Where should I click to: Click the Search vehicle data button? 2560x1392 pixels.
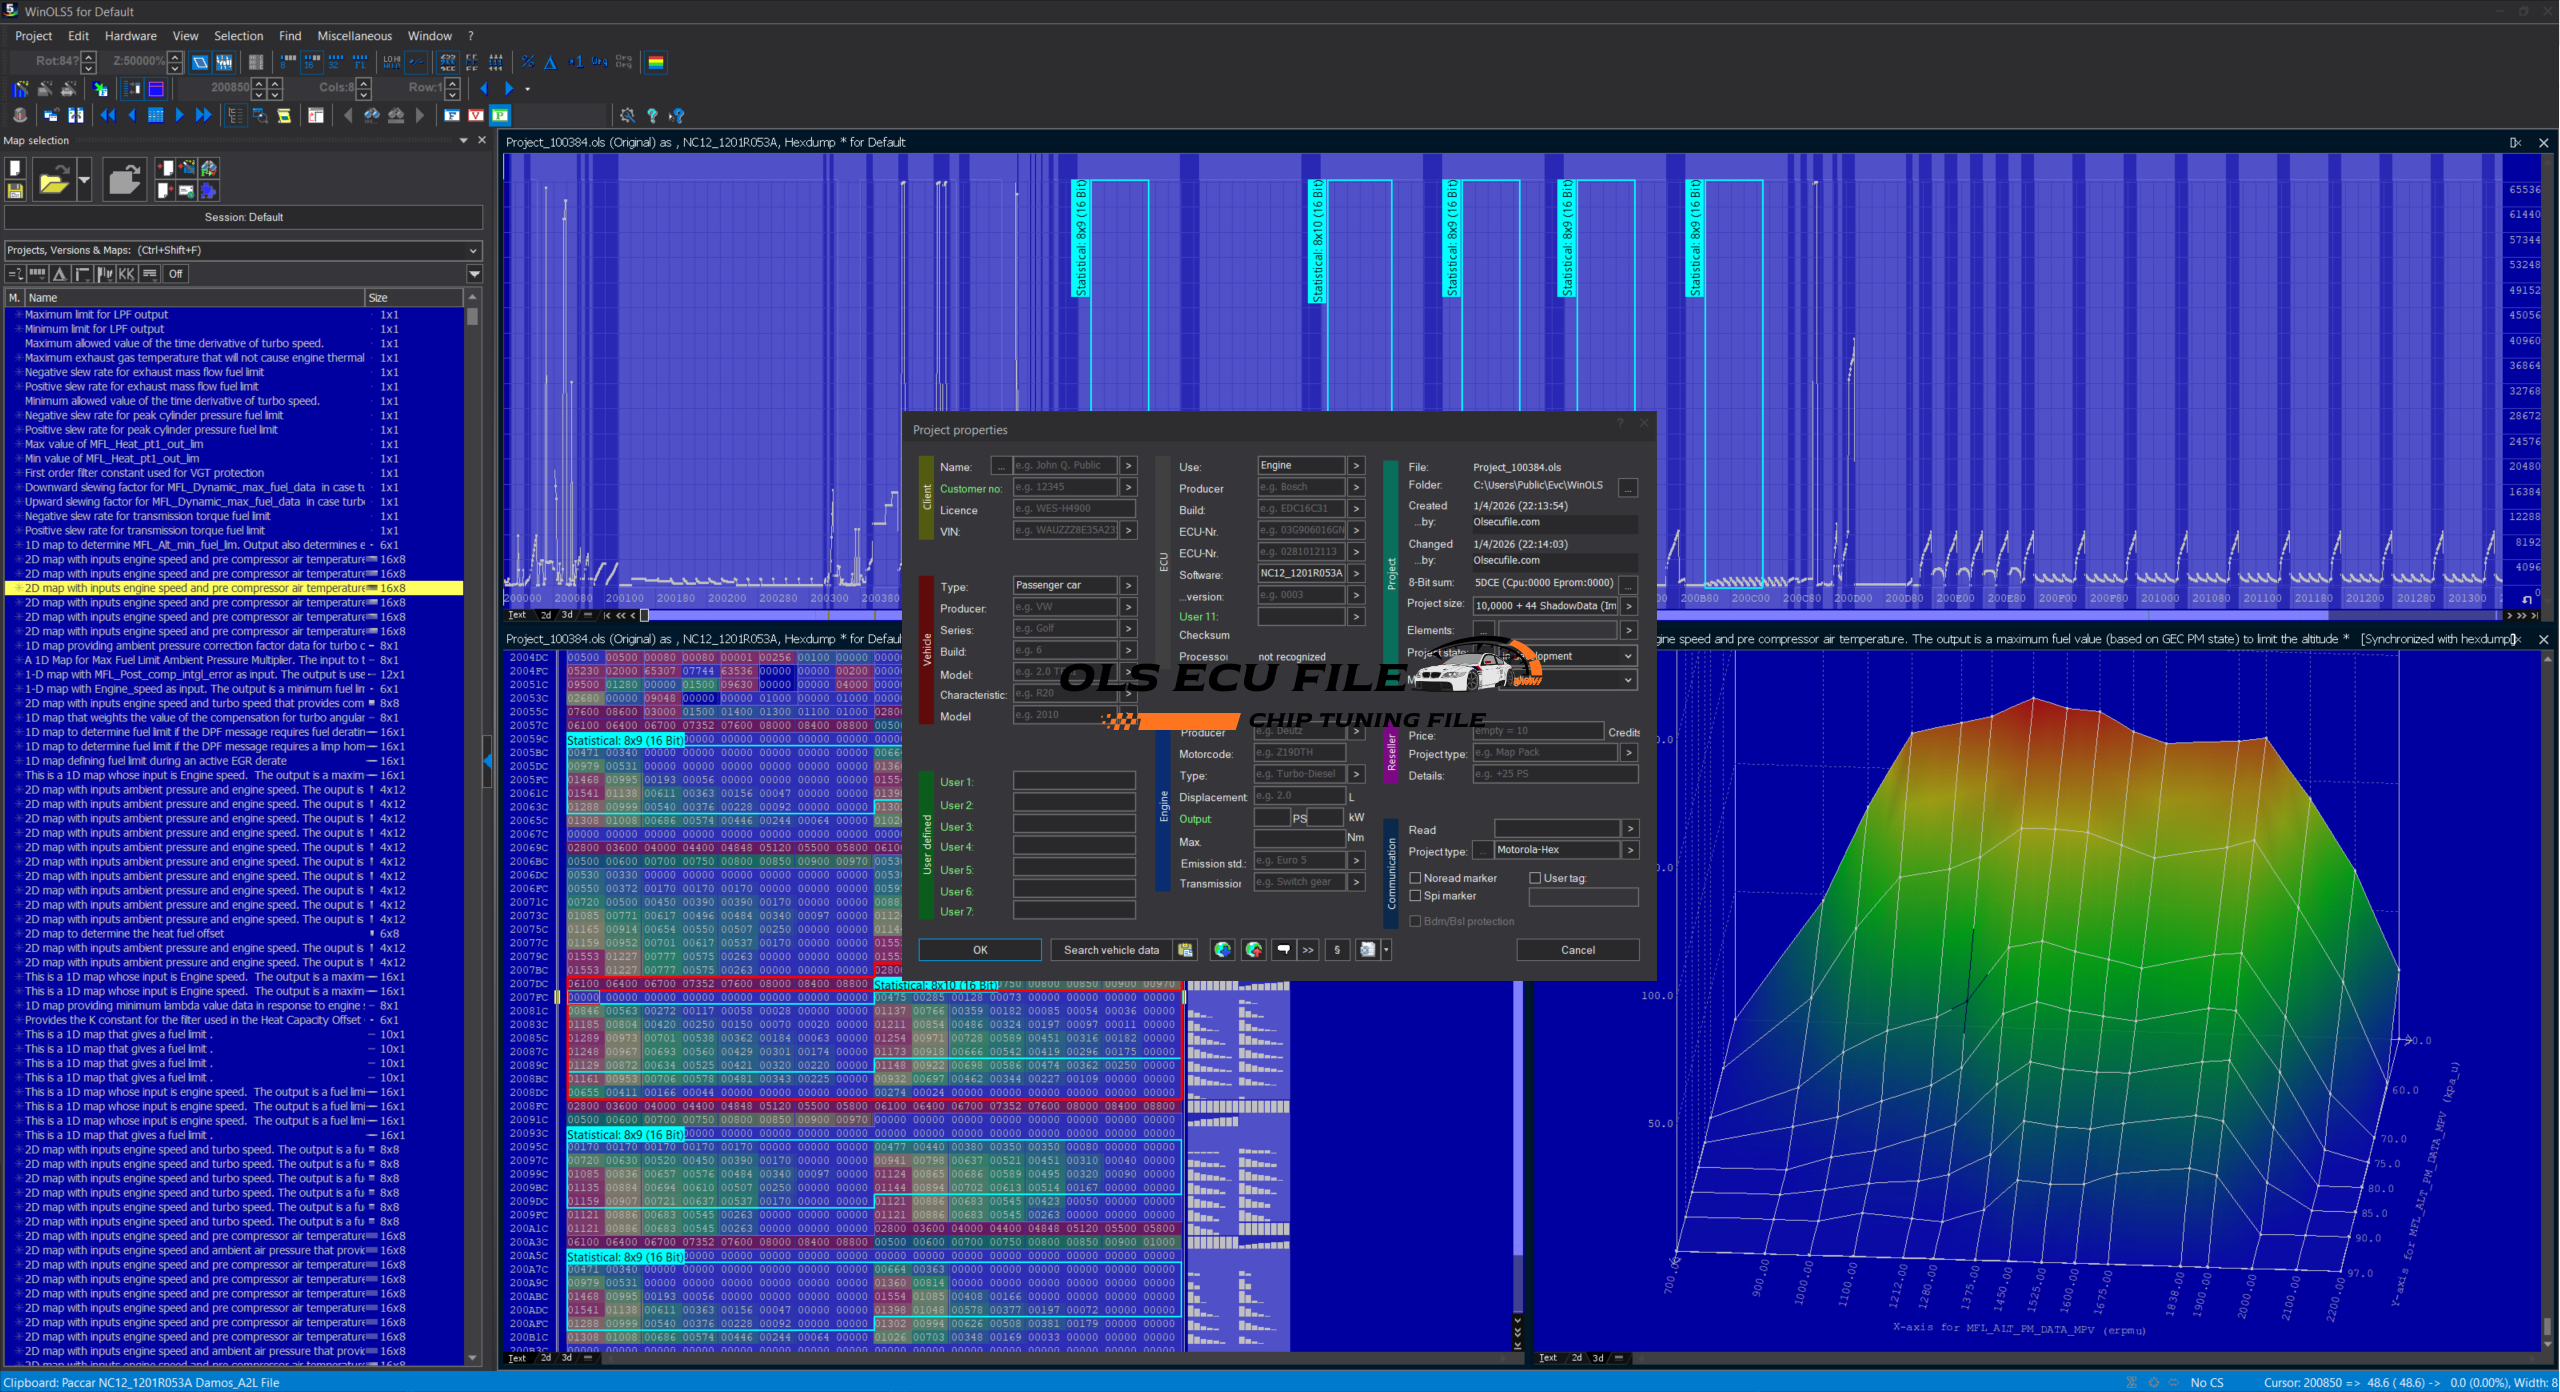click(x=1111, y=950)
